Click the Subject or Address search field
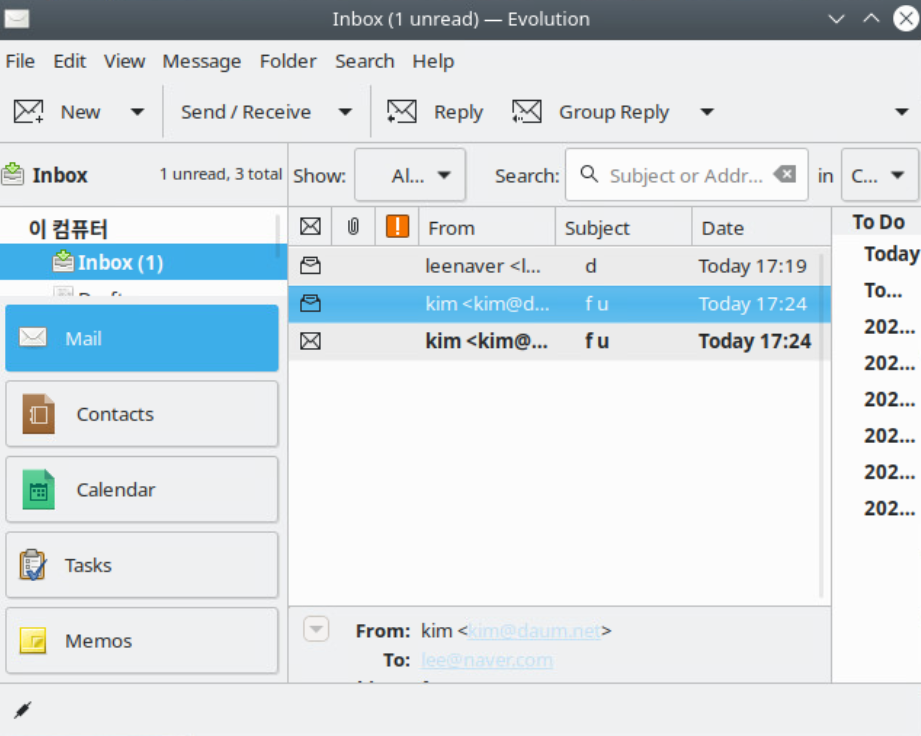Viewport: 921px width, 736px height. (x=686, y=175)
